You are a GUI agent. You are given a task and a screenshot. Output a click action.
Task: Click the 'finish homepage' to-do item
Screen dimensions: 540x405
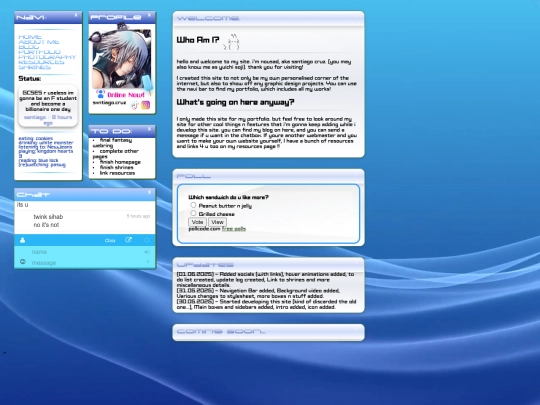120,162
